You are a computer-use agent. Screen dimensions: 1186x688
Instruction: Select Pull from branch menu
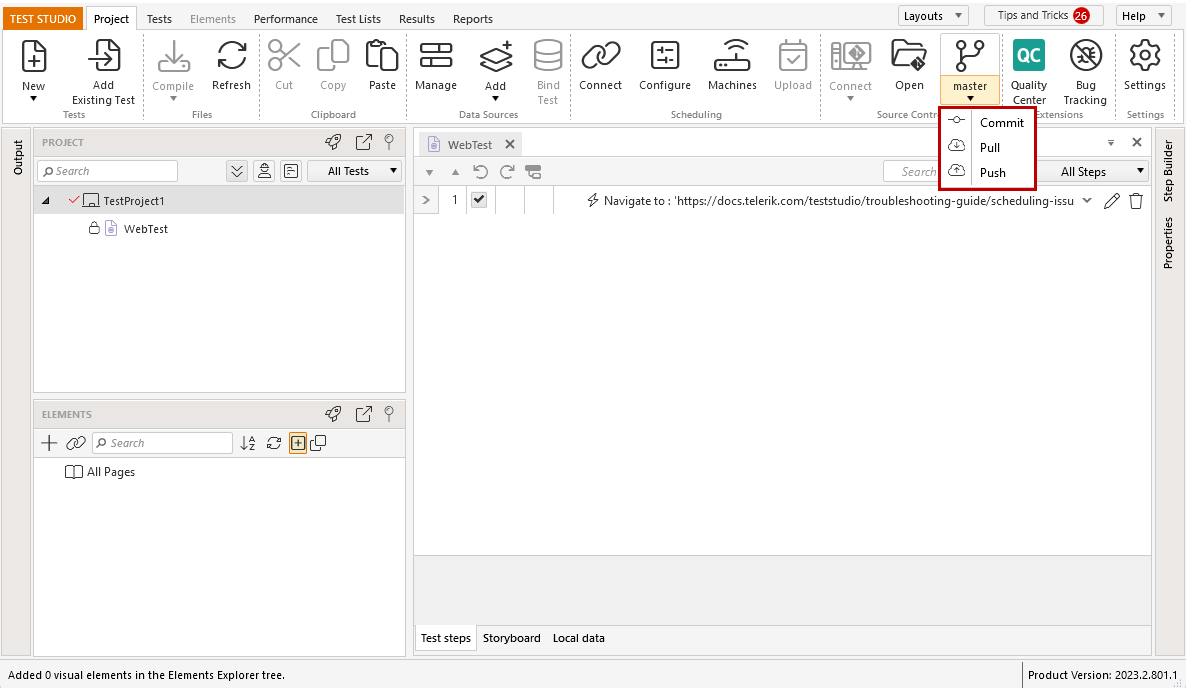pos(987,147)
